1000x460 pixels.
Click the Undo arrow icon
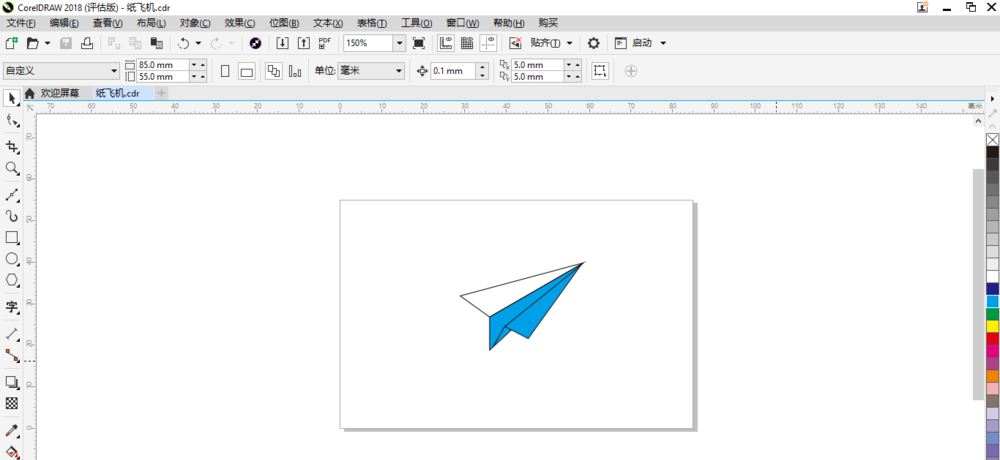pyautogui.click(x=184, y=43)
